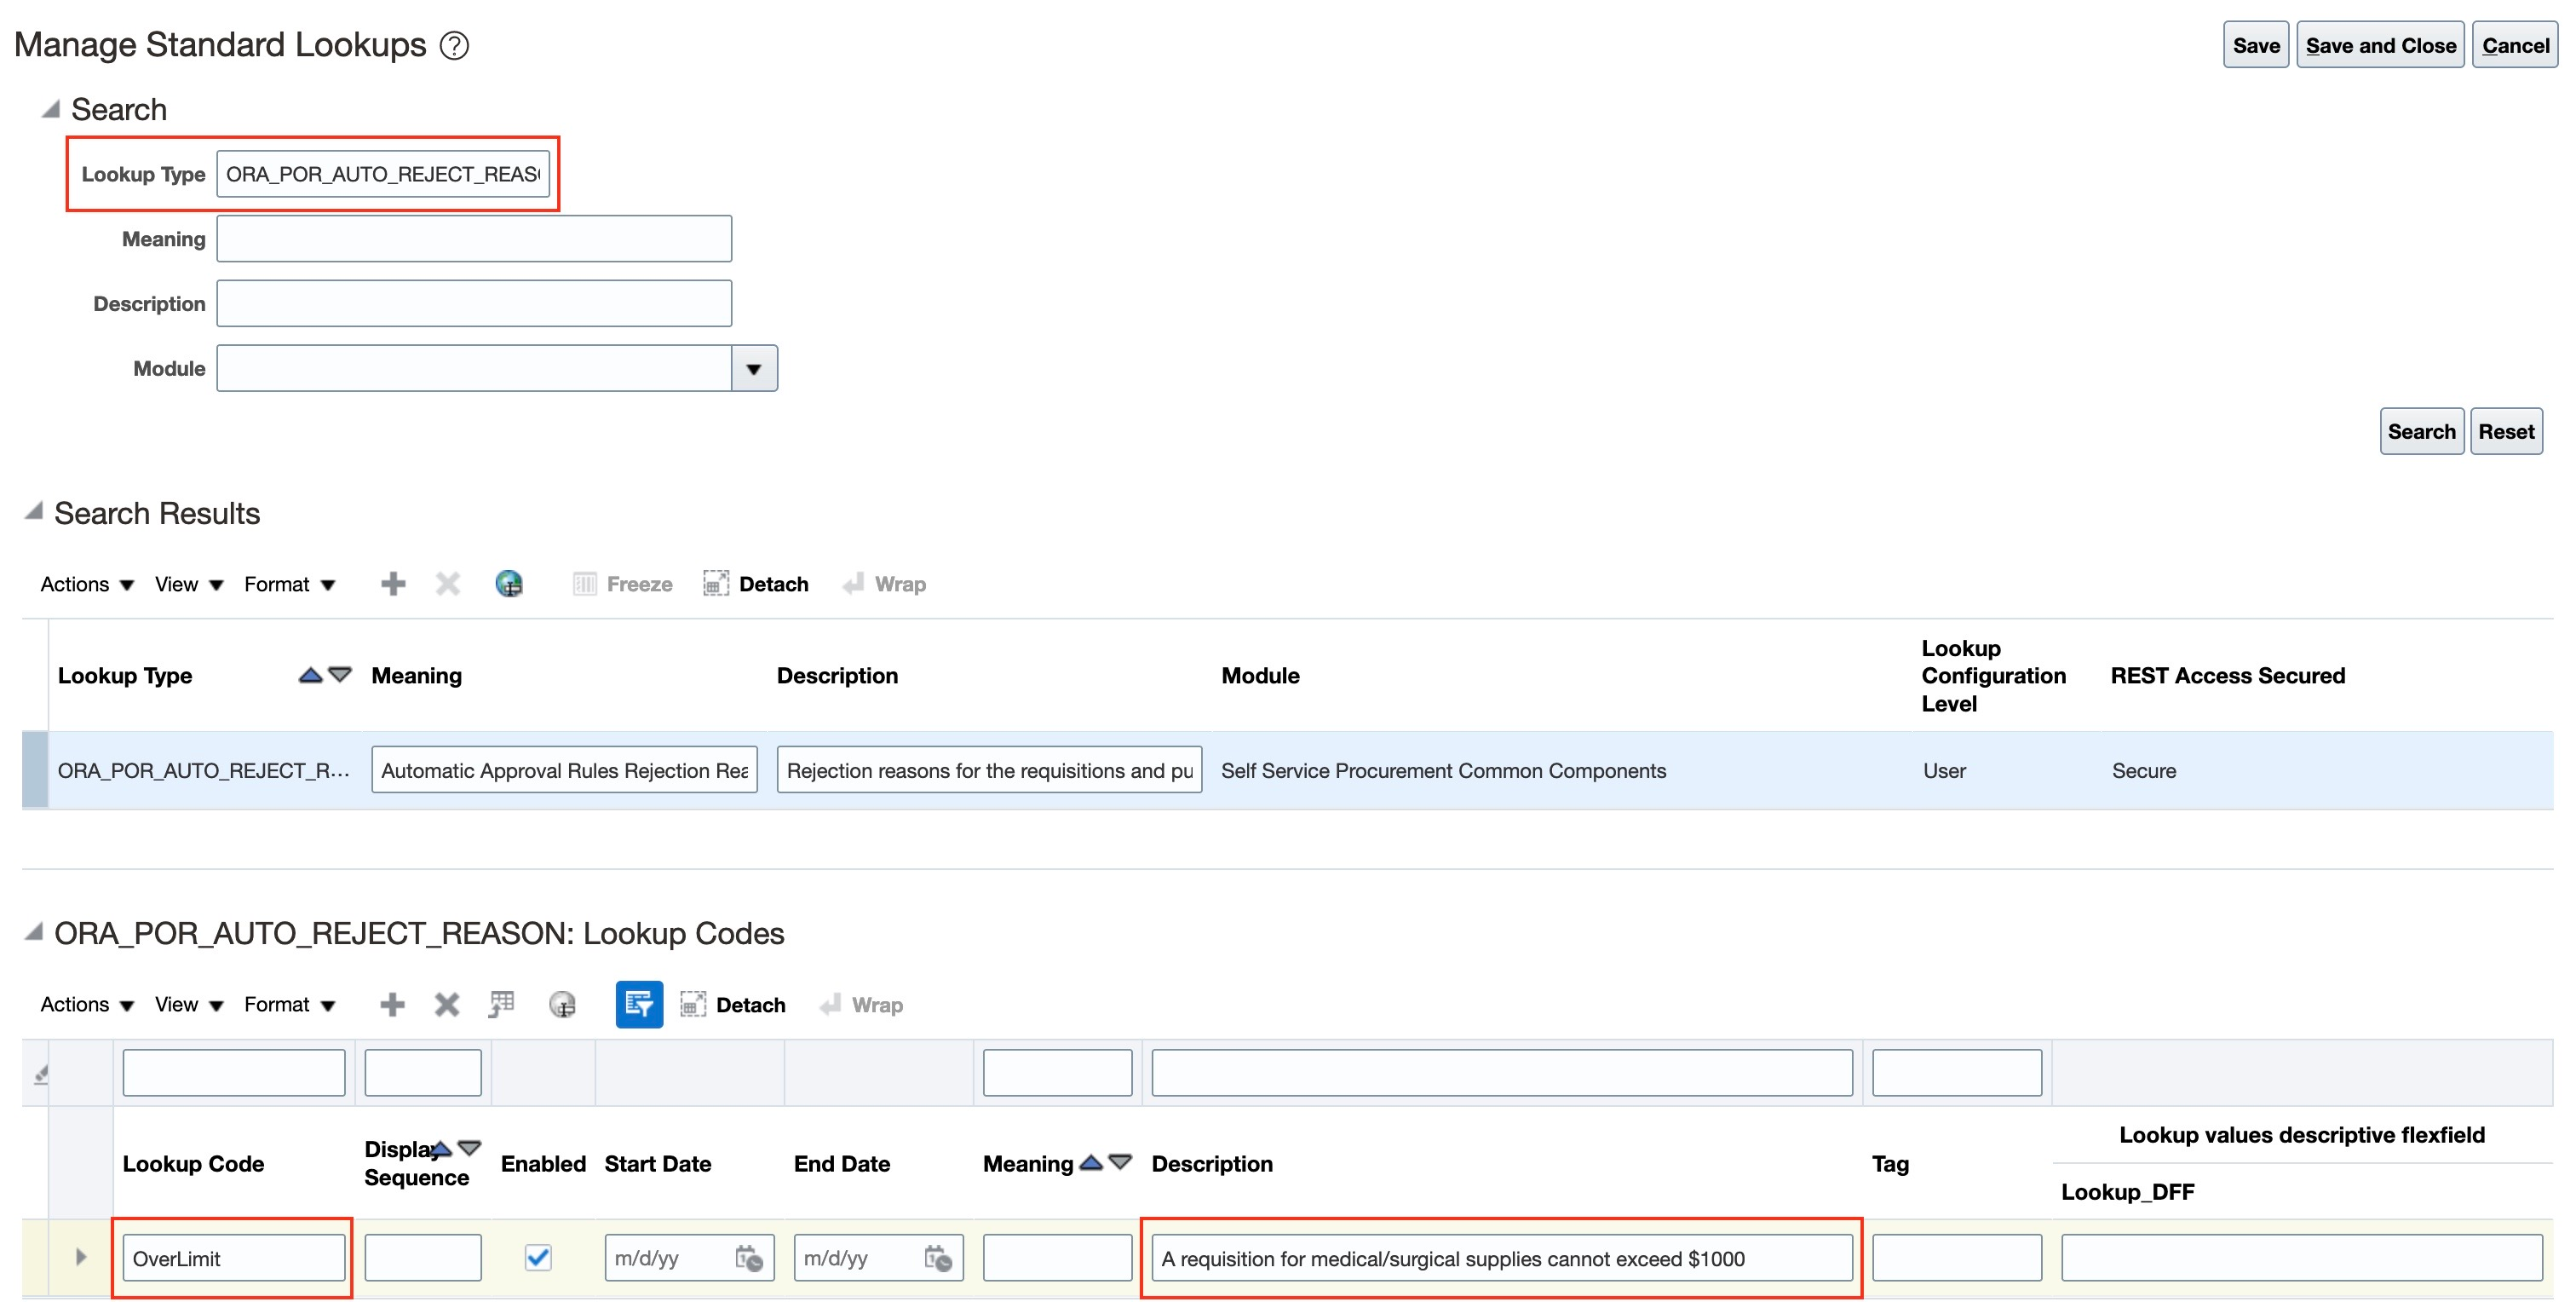This screenshot has height=1302, width=2576.
Task: Click the Reset button
Action: pyautogui.click(x=2505, y=432)
